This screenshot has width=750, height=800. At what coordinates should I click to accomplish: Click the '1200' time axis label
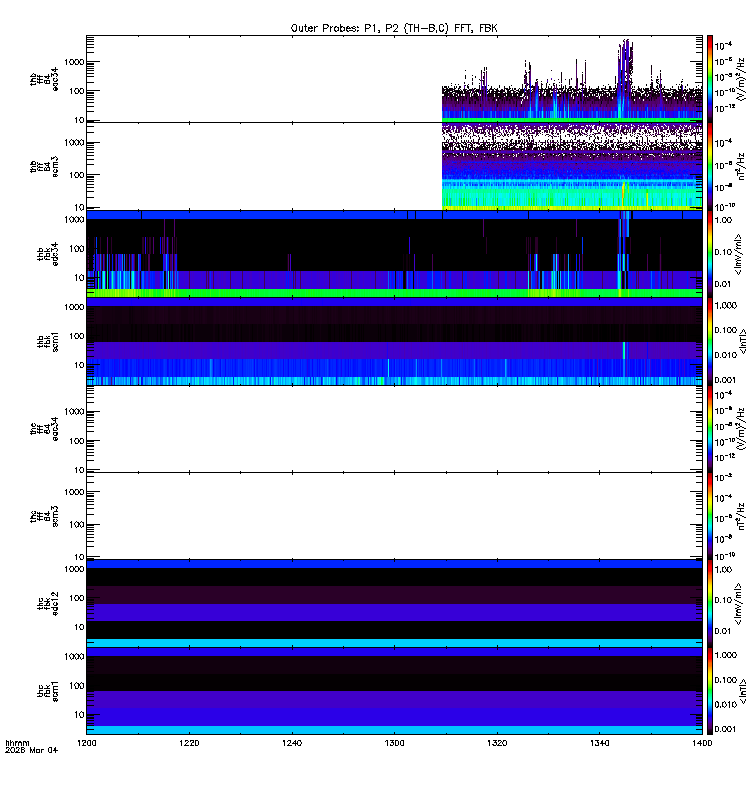pos(86,743)
